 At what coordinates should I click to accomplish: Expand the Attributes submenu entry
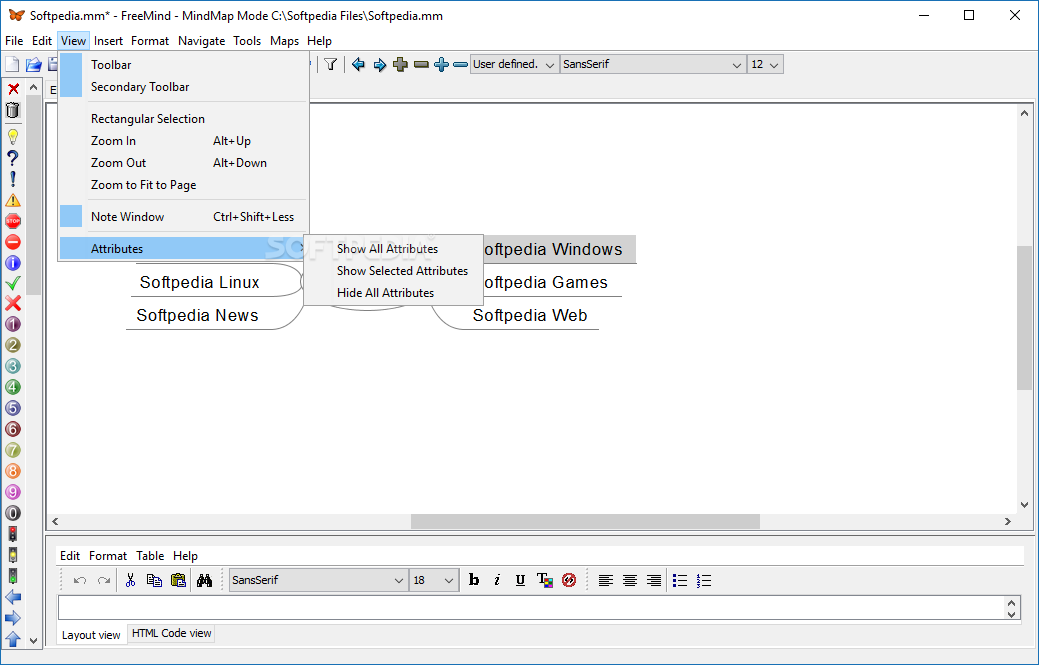183,249
